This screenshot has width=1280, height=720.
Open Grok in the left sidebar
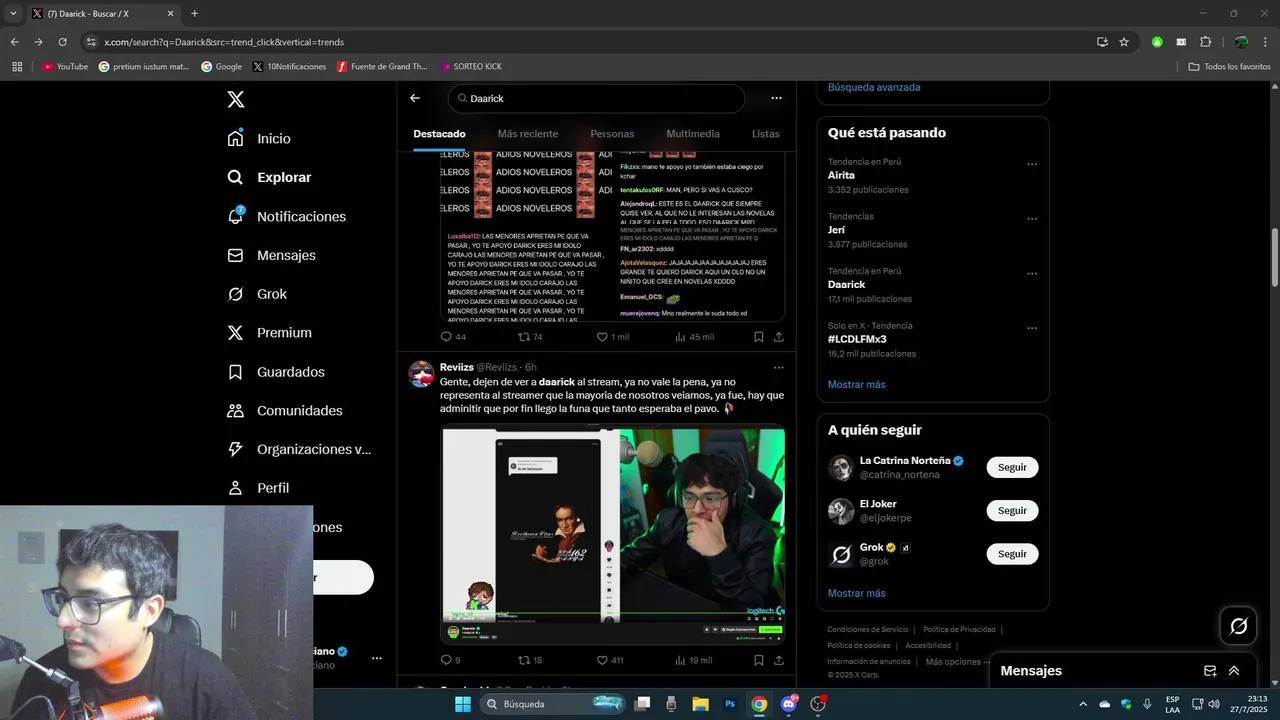click(x=257, y=294)
